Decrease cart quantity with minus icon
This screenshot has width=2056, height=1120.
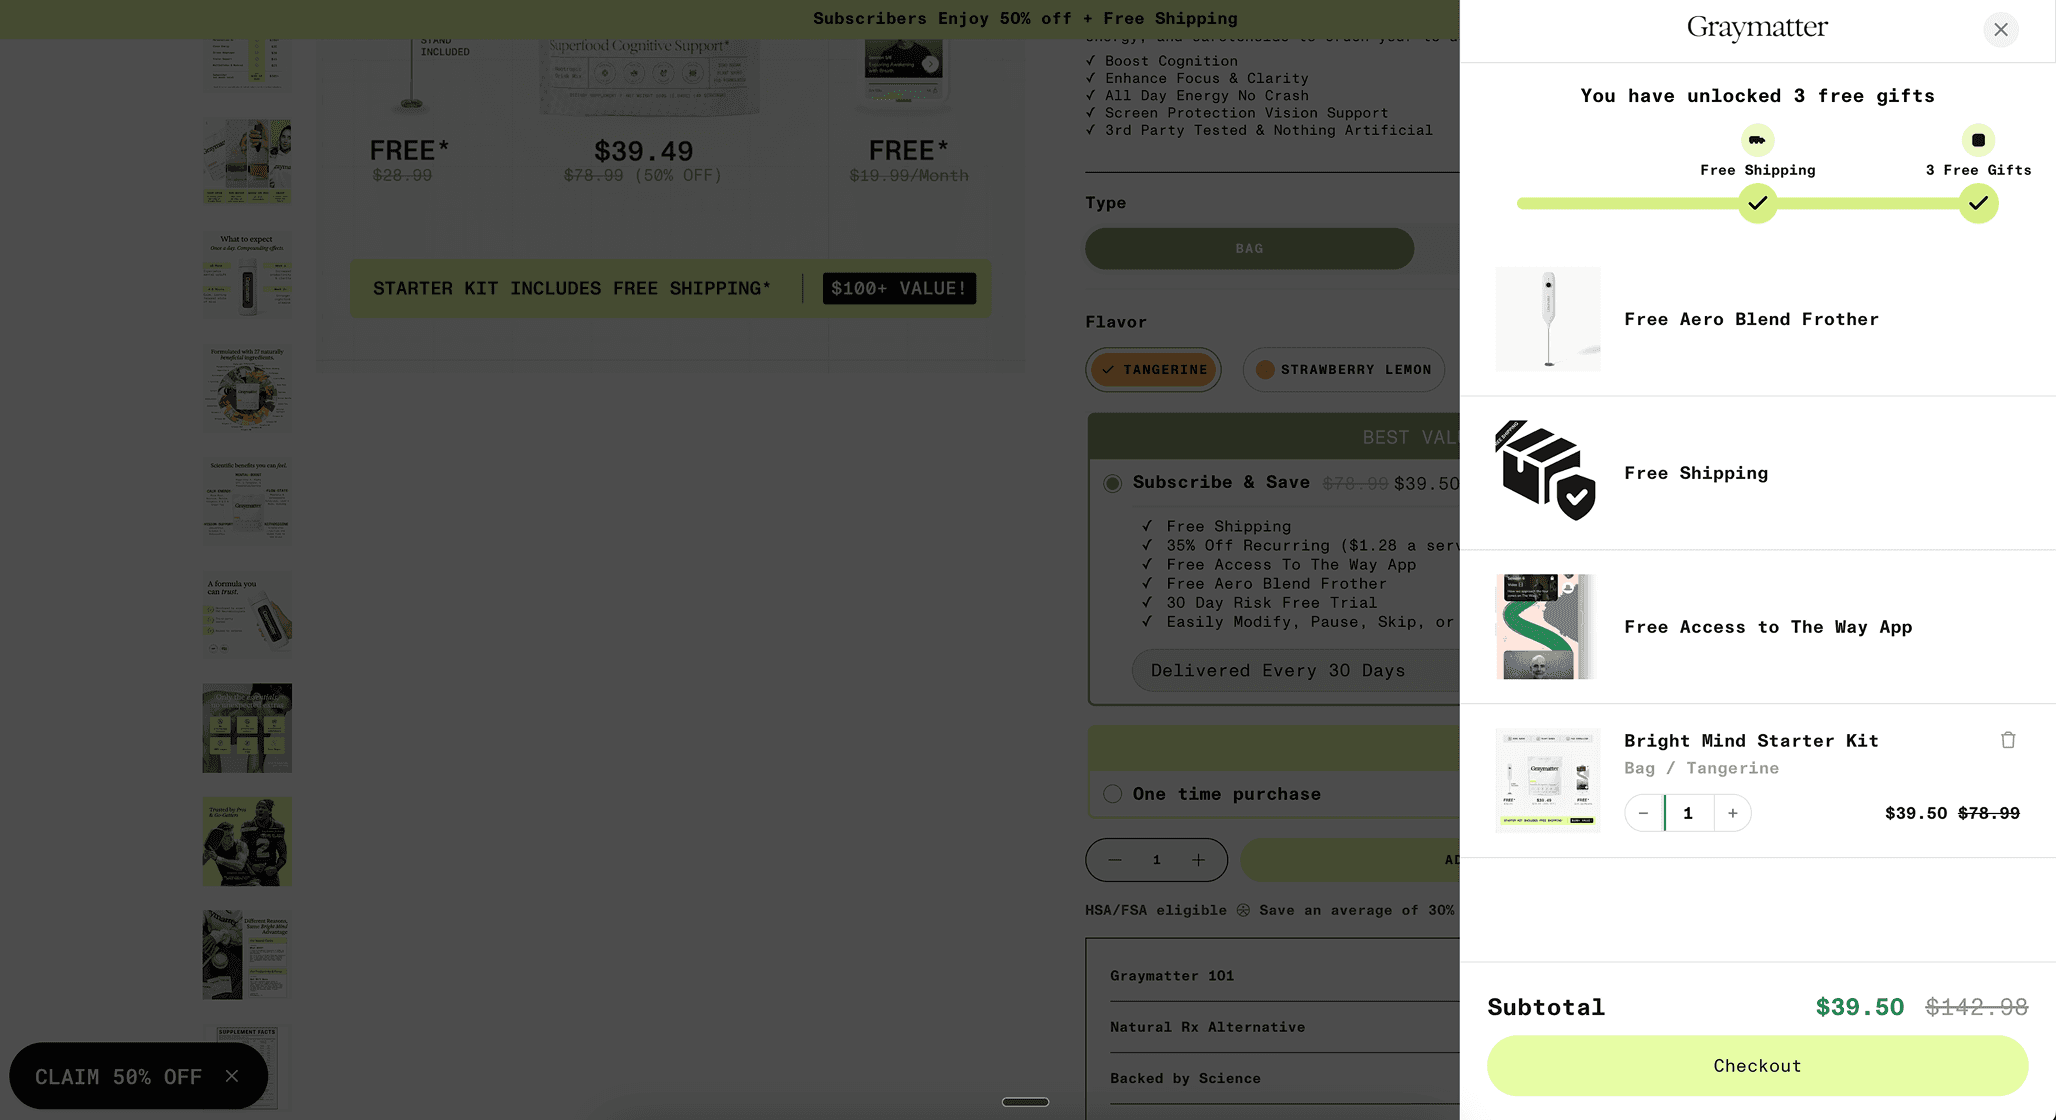point(1643,813)
